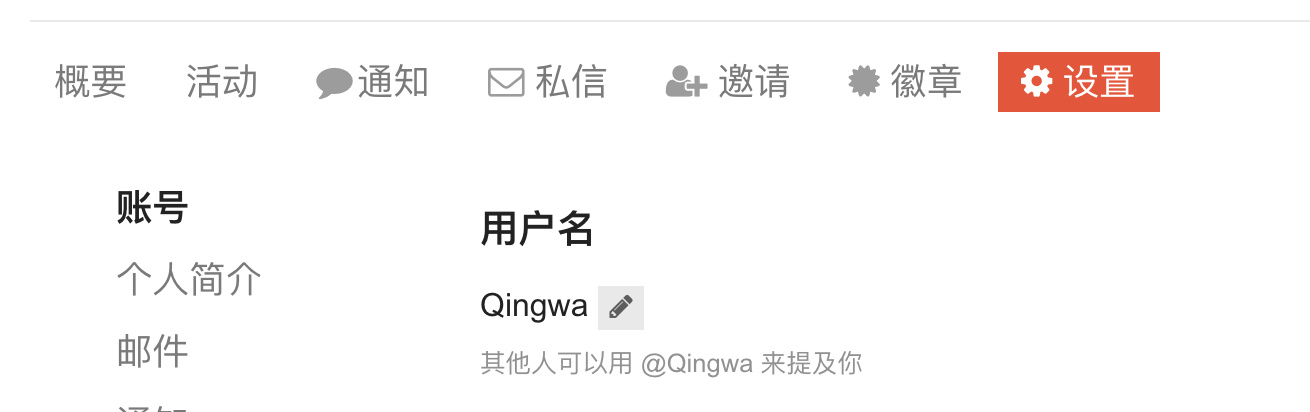Open the 概要 summary tab
Viewport: 1310px width, 412px height.
(91, 82)
